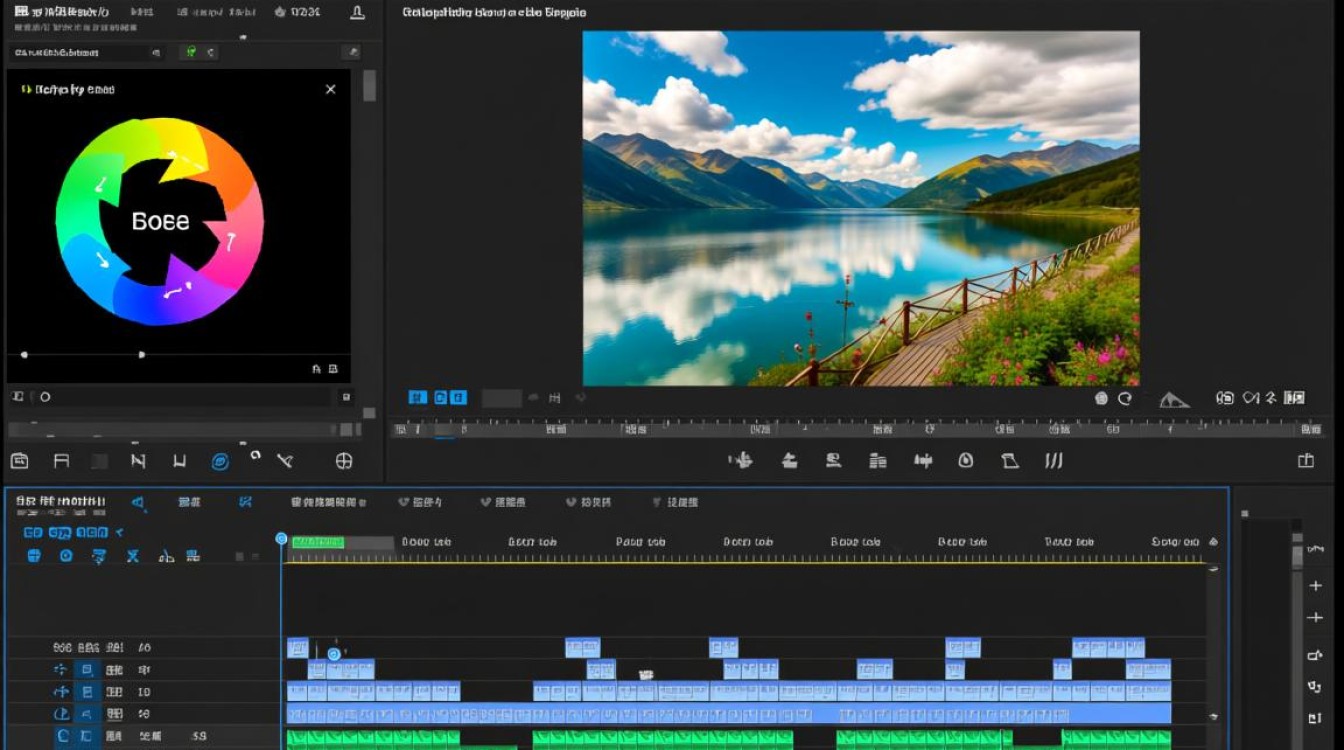Select the wide blue clip on the fourth track
This screenshot has width=1344, height=750.
click(729, 714)
